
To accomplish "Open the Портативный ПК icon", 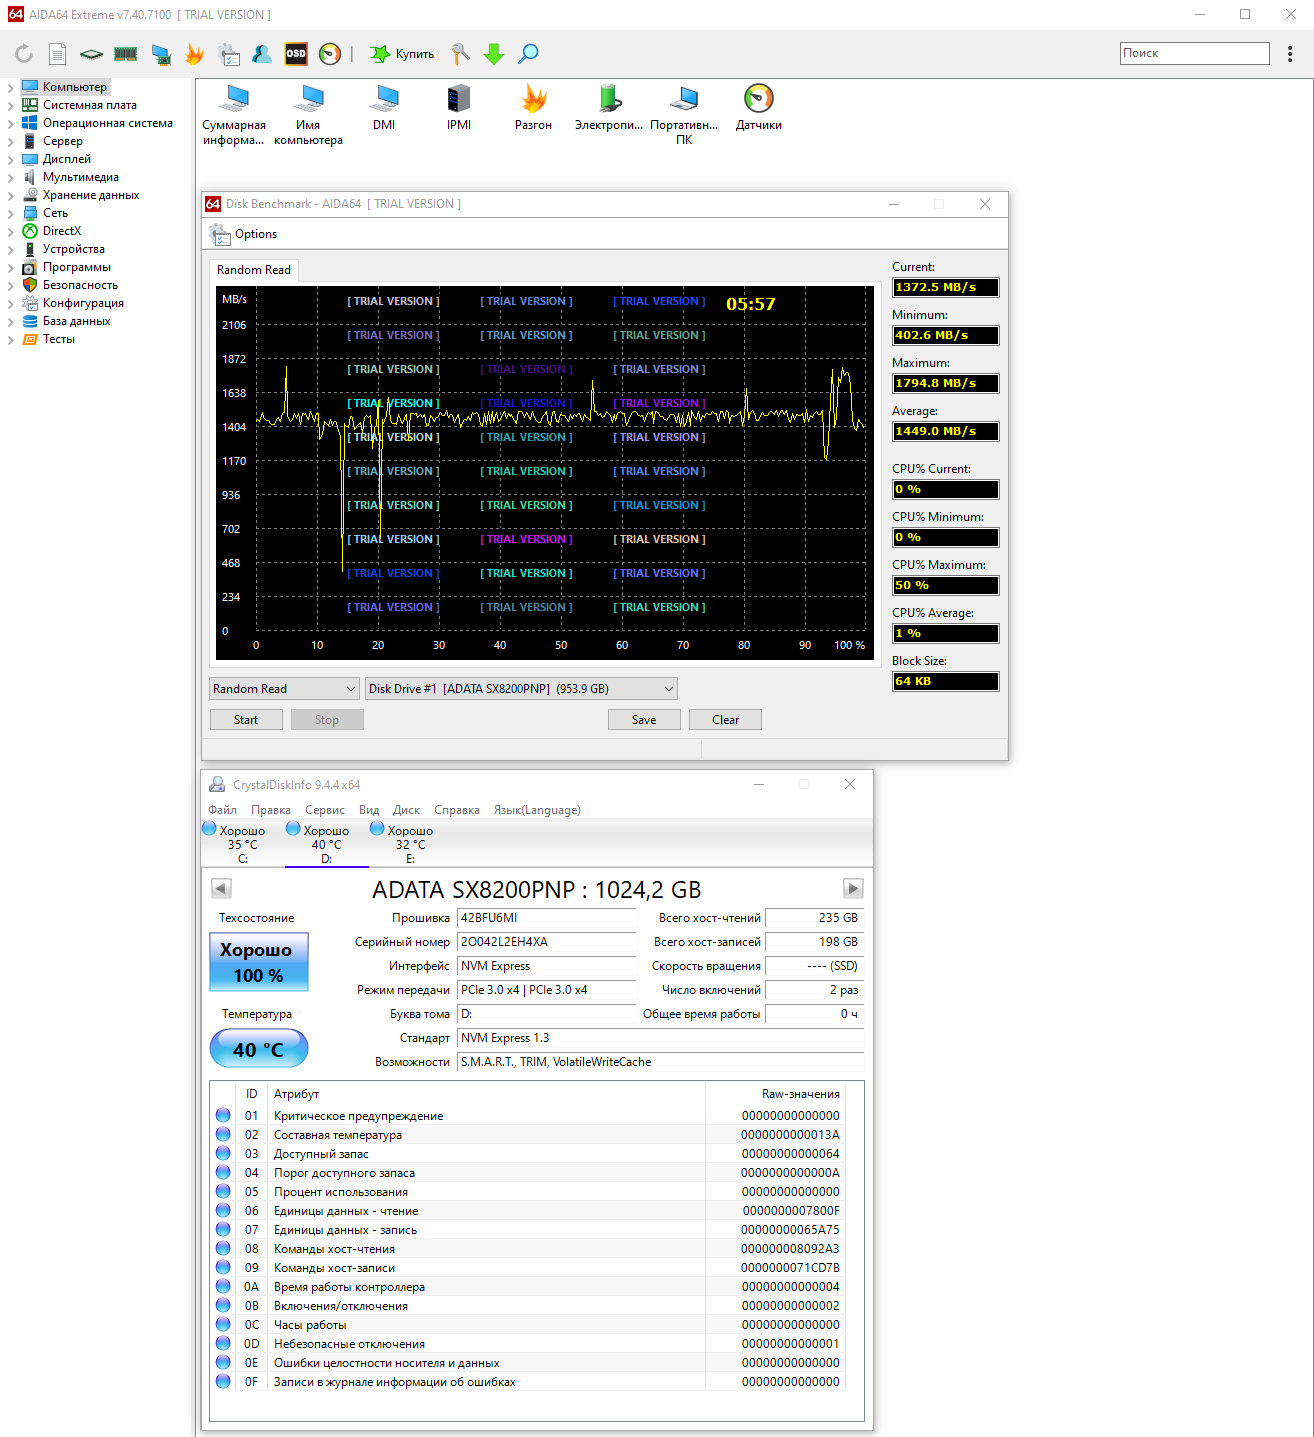I will click(684, 115).
